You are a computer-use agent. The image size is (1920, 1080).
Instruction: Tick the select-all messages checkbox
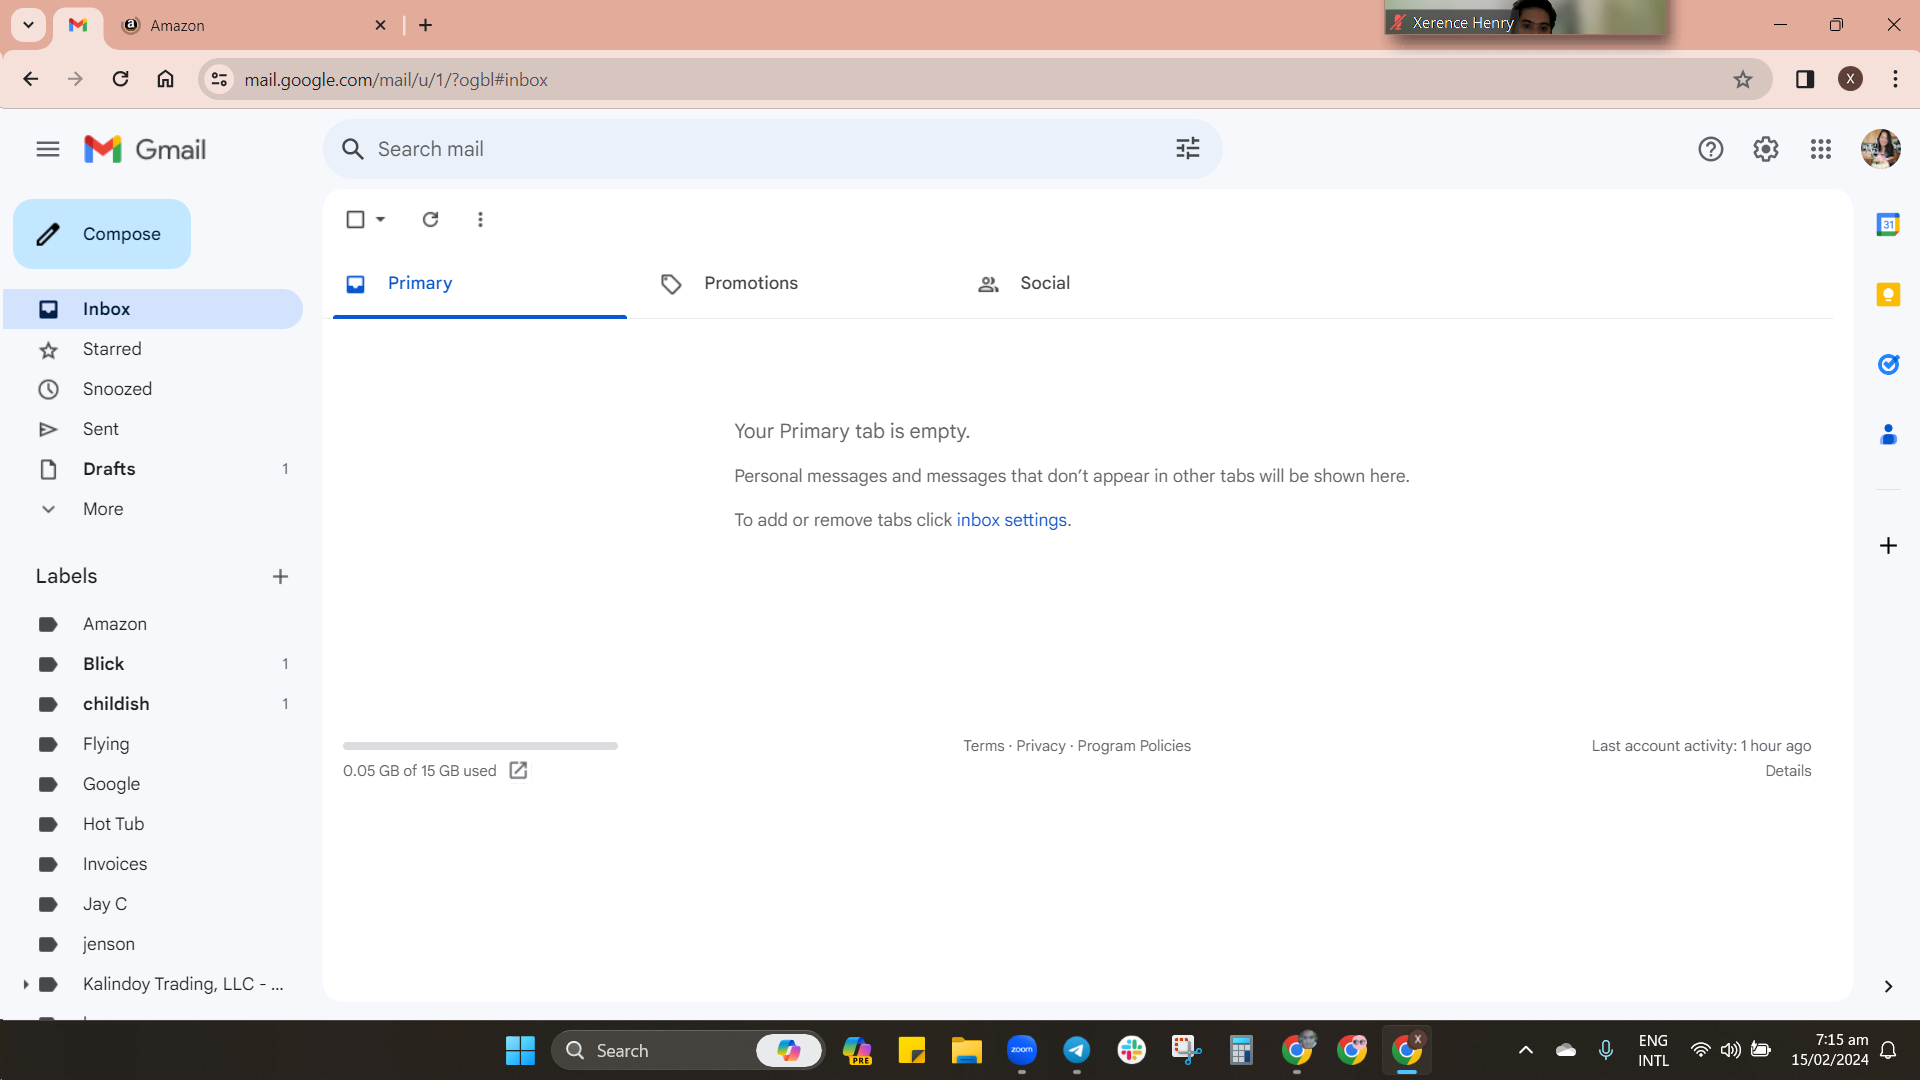click(355, 219)
